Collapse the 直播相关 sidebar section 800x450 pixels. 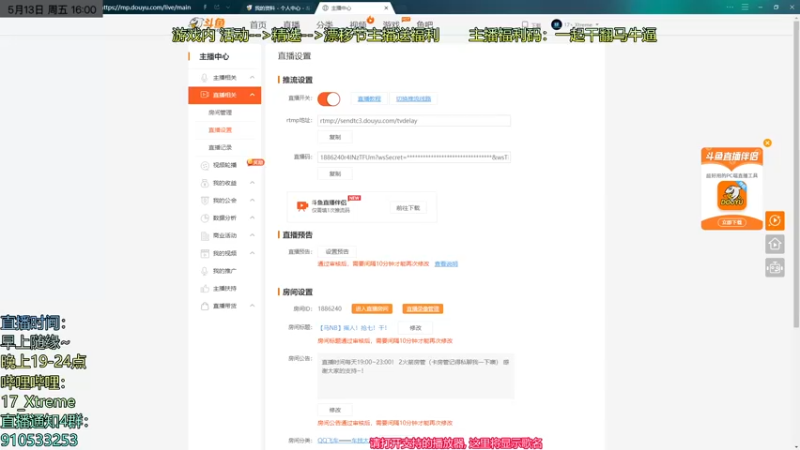[x=252, y=95]
